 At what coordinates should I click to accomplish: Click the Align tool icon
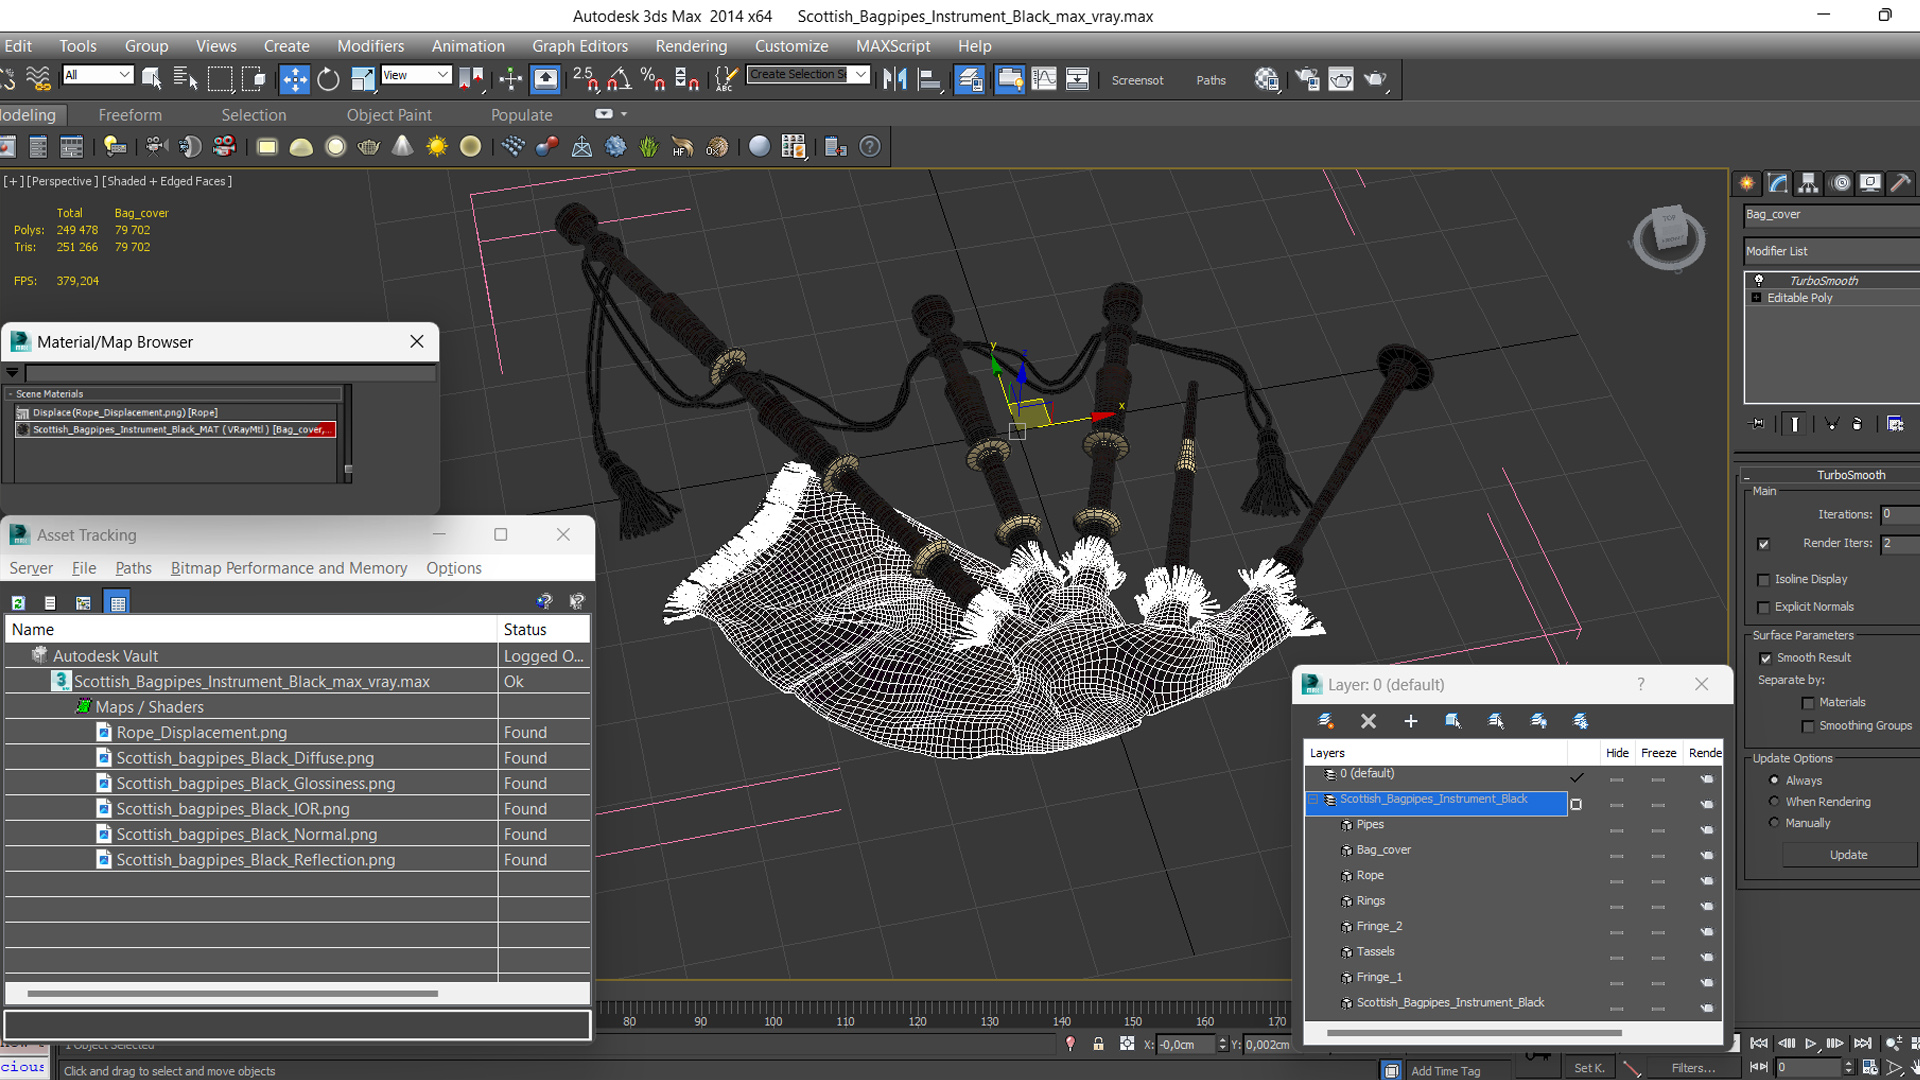coord(930,79)
